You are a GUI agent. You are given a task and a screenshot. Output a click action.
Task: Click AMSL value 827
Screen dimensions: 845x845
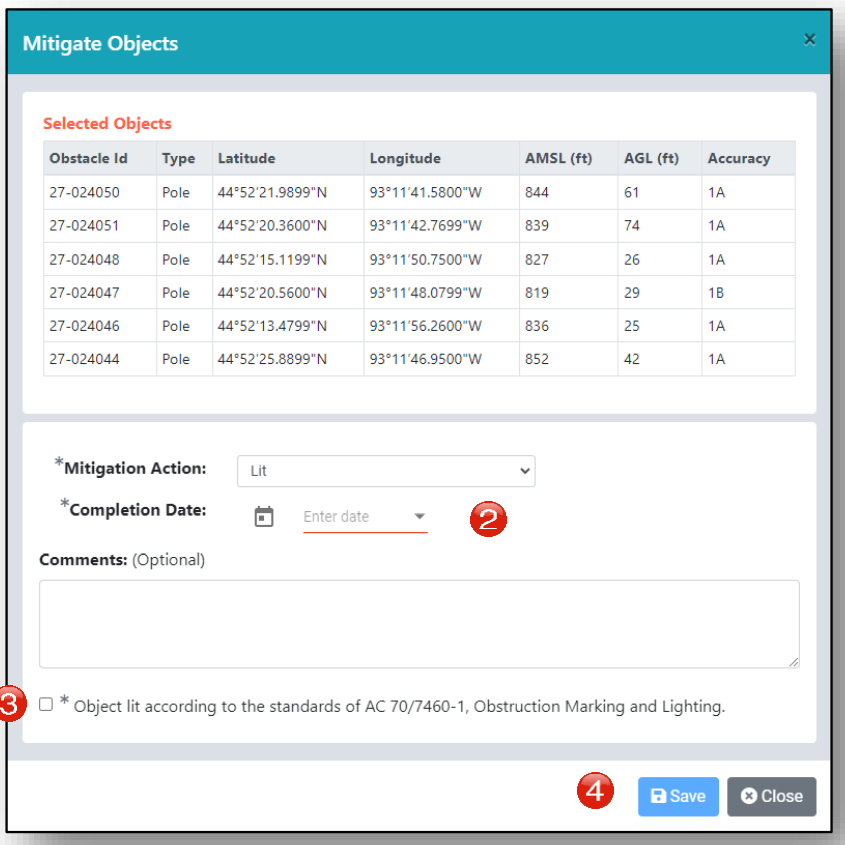(x=537, y=260)
